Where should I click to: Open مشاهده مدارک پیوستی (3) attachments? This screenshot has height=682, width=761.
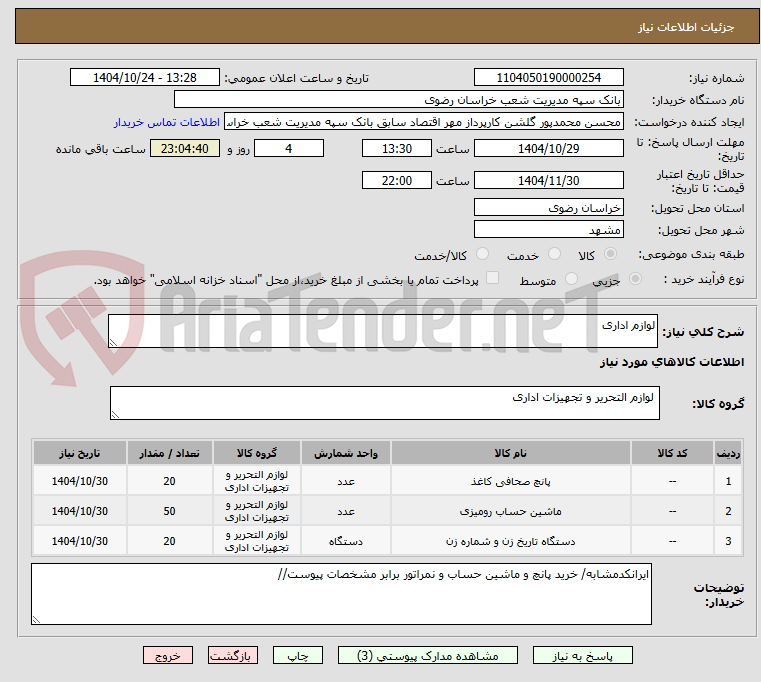[428, 655]
